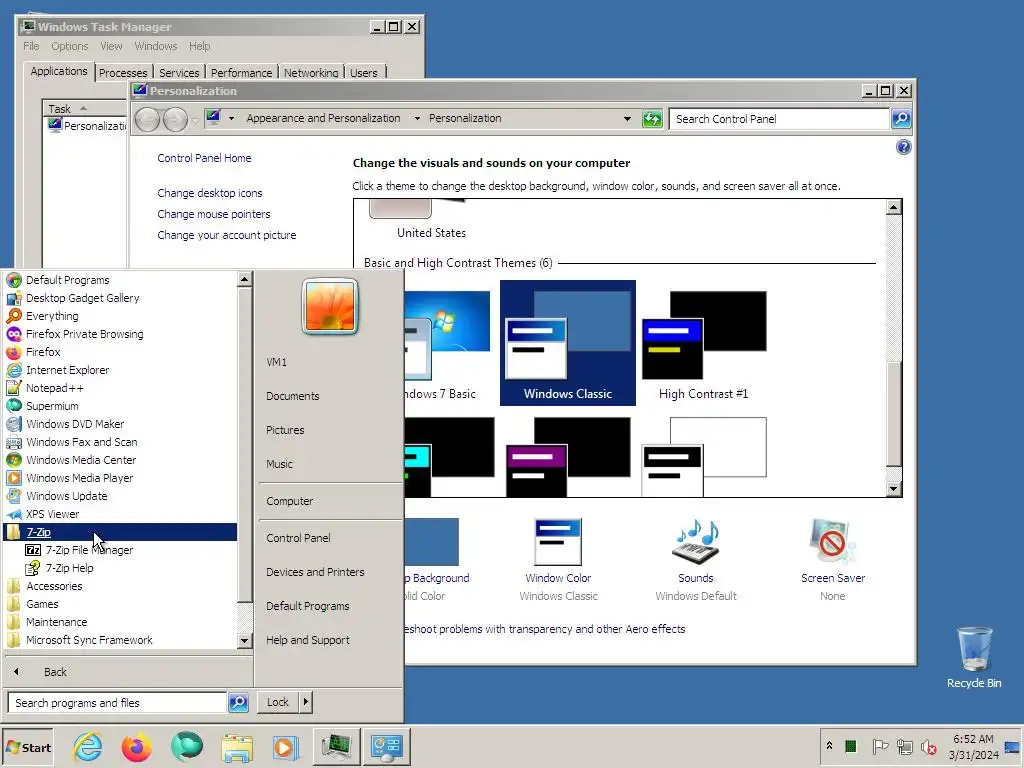The image size is (1024, 768).
Task: Click the Supermium taskbar icon
Action: pyautogui.click(x=187, y=746)
